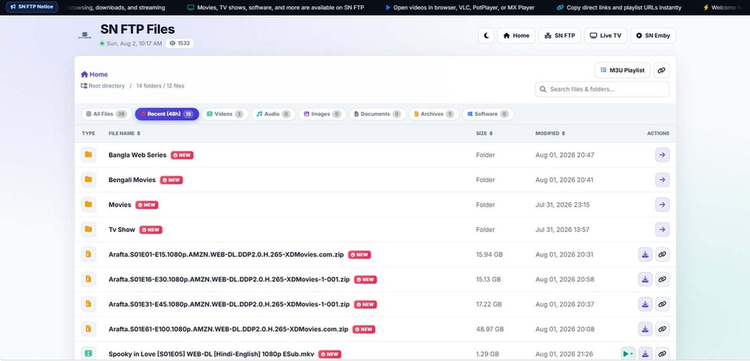Download Arafta S01E16-E30 zip file
750x361 pixels.
[645, 279]
